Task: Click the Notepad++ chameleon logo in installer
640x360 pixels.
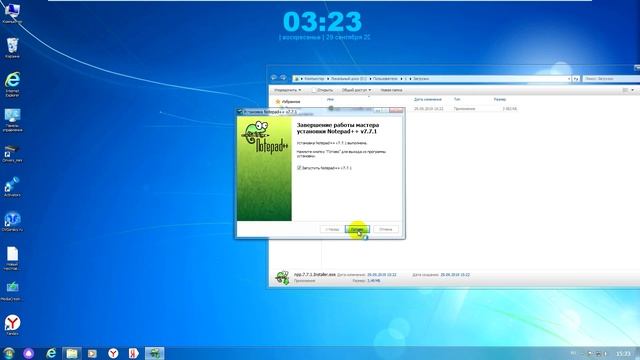Action: 264,137
